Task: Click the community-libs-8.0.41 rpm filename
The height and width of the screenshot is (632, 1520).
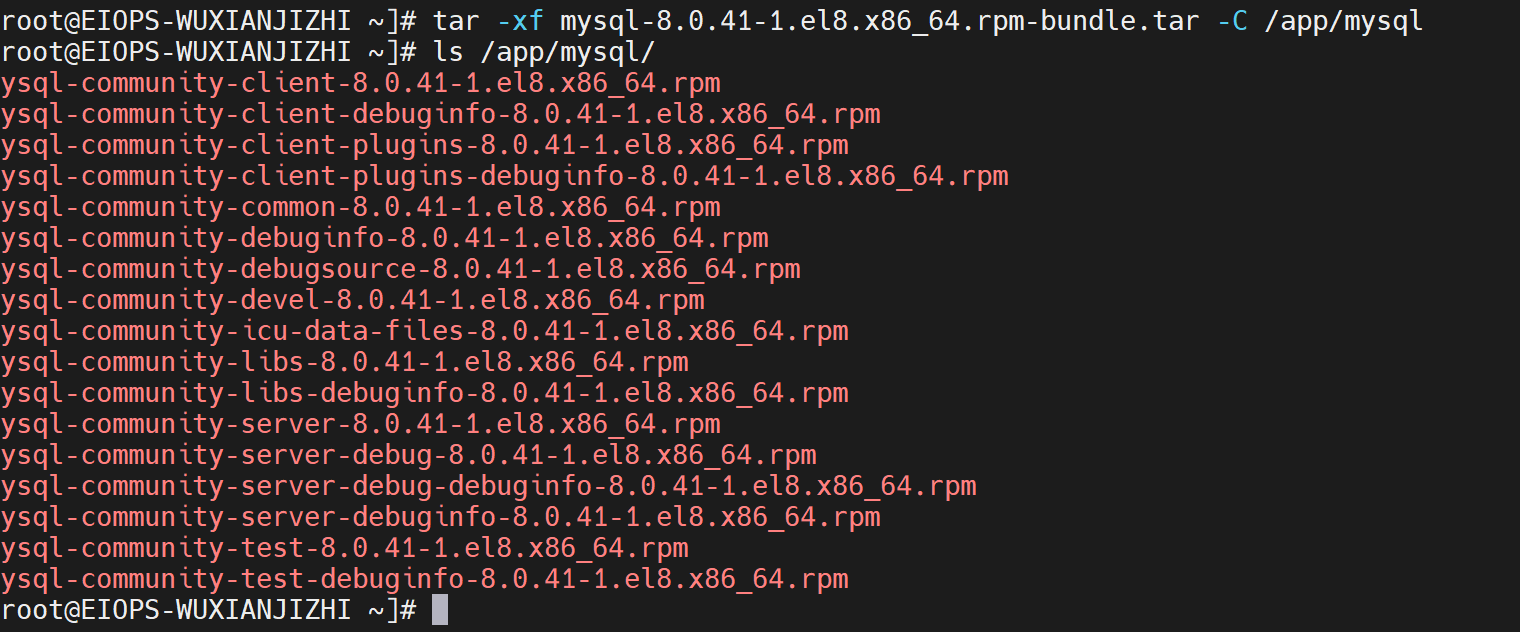Action: pos(344,362)
